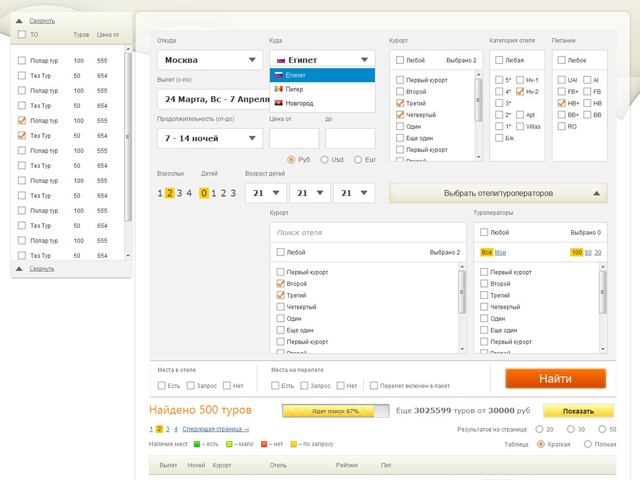Check the 5* hotel category
The width and height of the screenshot is (640, 480).
click(499, 80)
